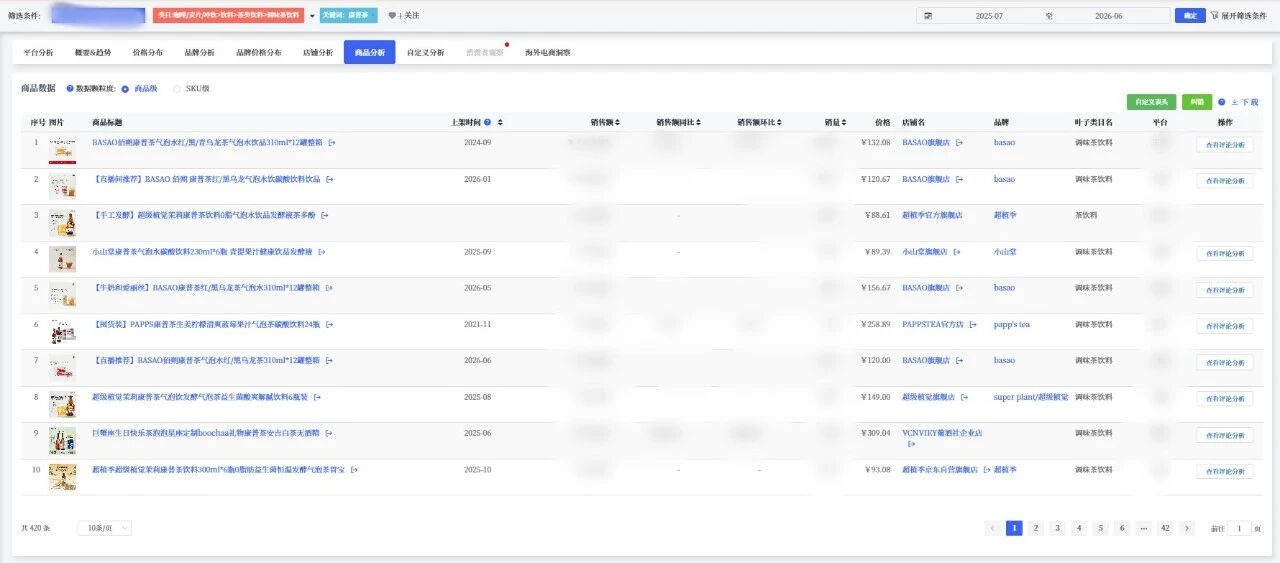Open category filter dropdown arrow
Viewport: 1280px width, 563px height.
click(312, 16)
